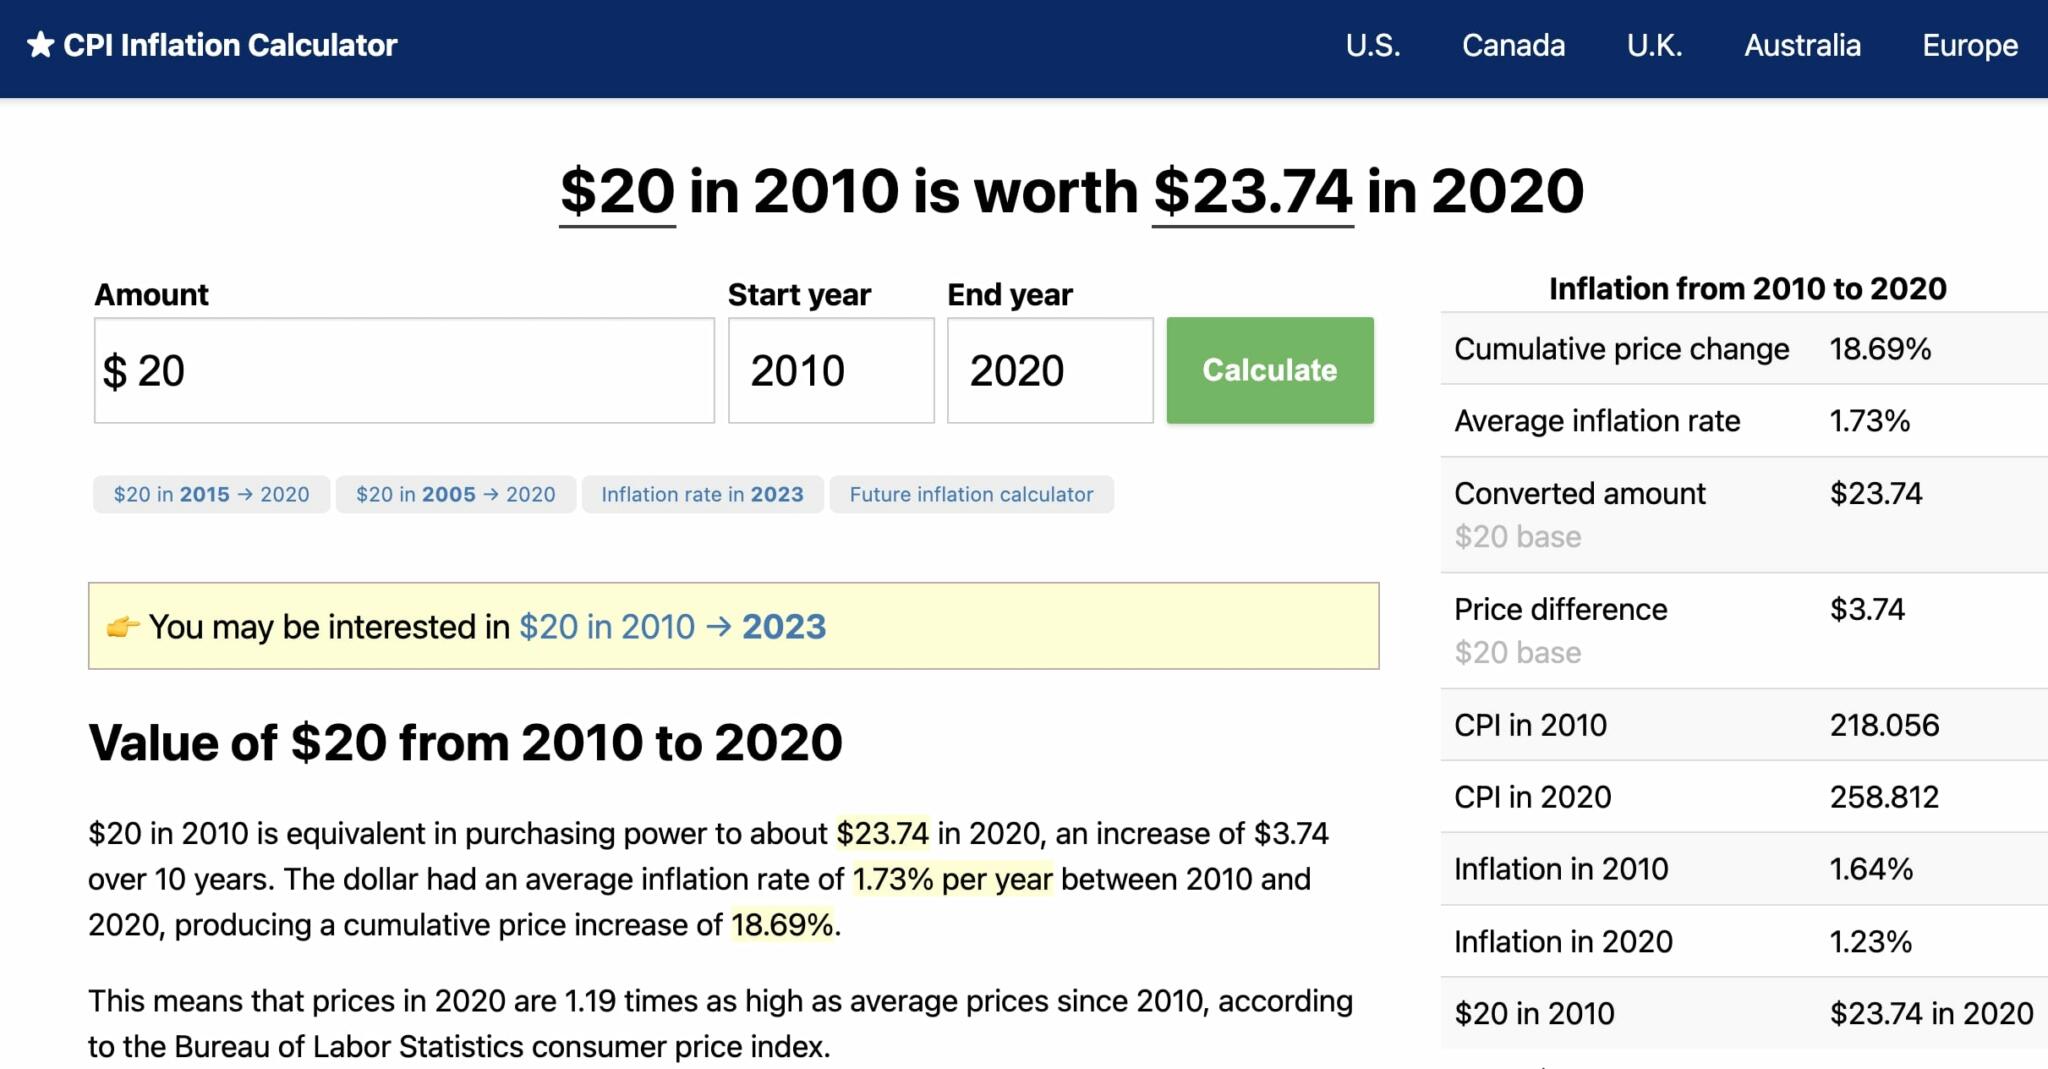
Task: Click the Cumulative price change value 18.69%
Action: (1880, 349)
